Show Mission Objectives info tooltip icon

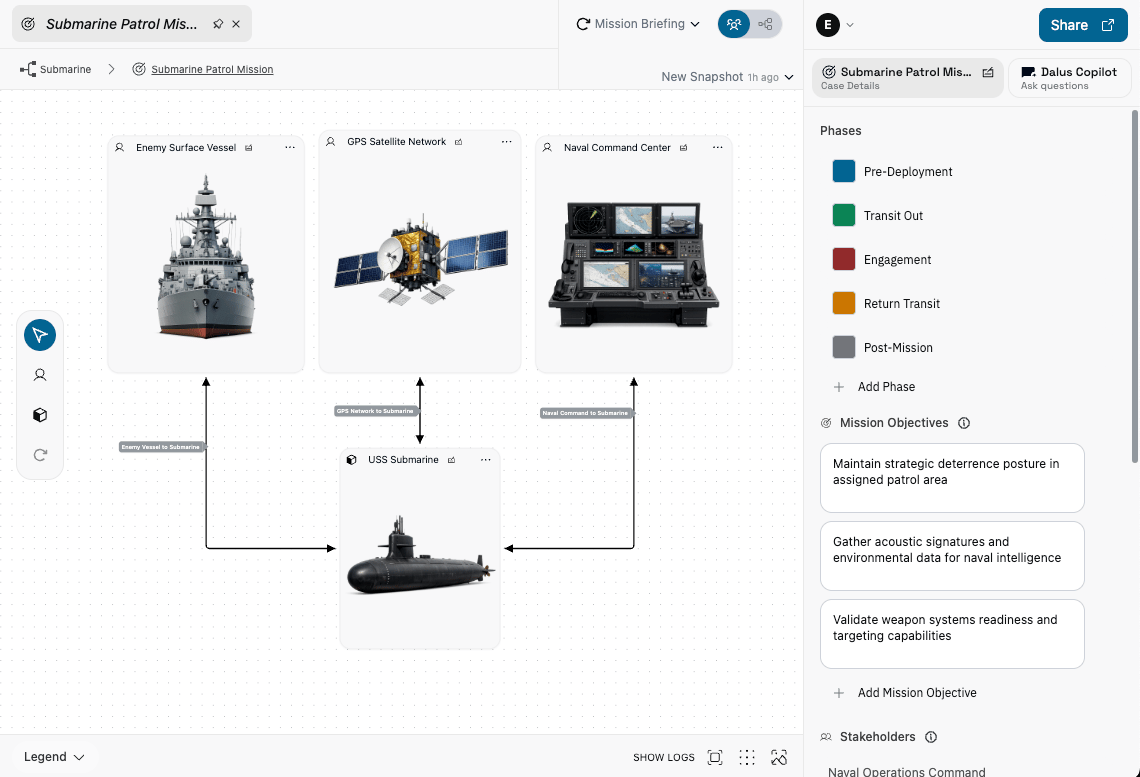(x=964, y=423)
